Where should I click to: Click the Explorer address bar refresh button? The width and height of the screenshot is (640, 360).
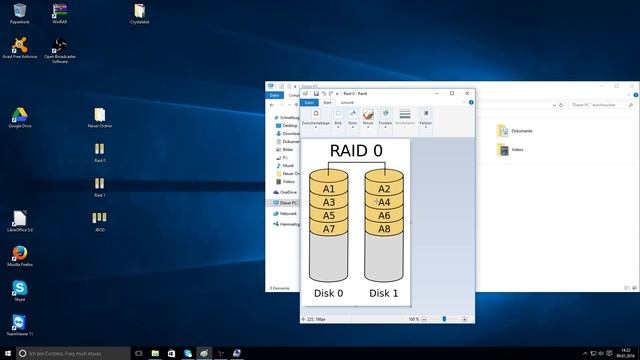click(x=561, y=105)
